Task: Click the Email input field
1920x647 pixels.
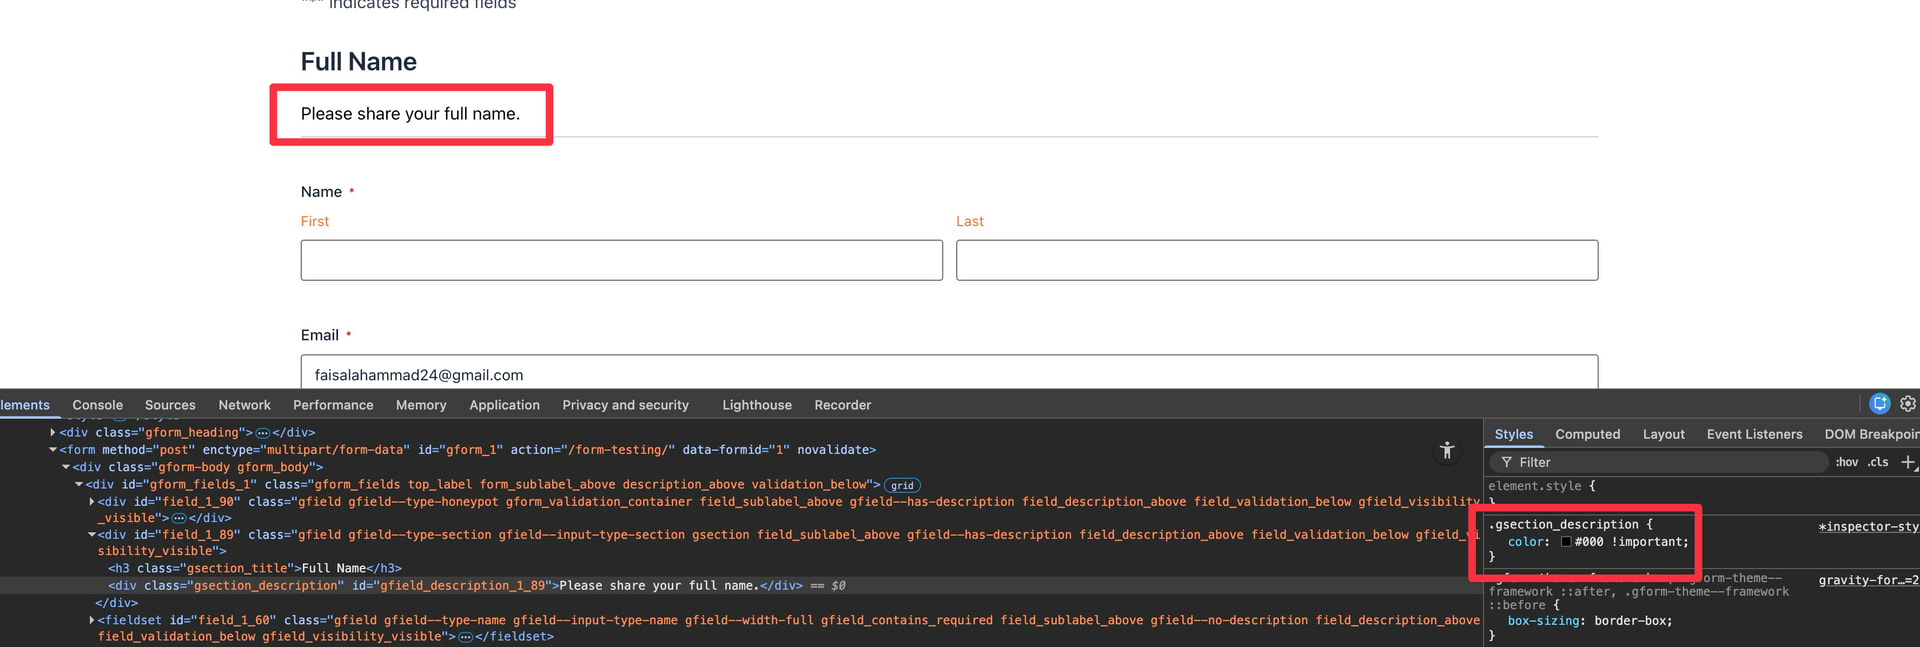Action: [949, 372]
